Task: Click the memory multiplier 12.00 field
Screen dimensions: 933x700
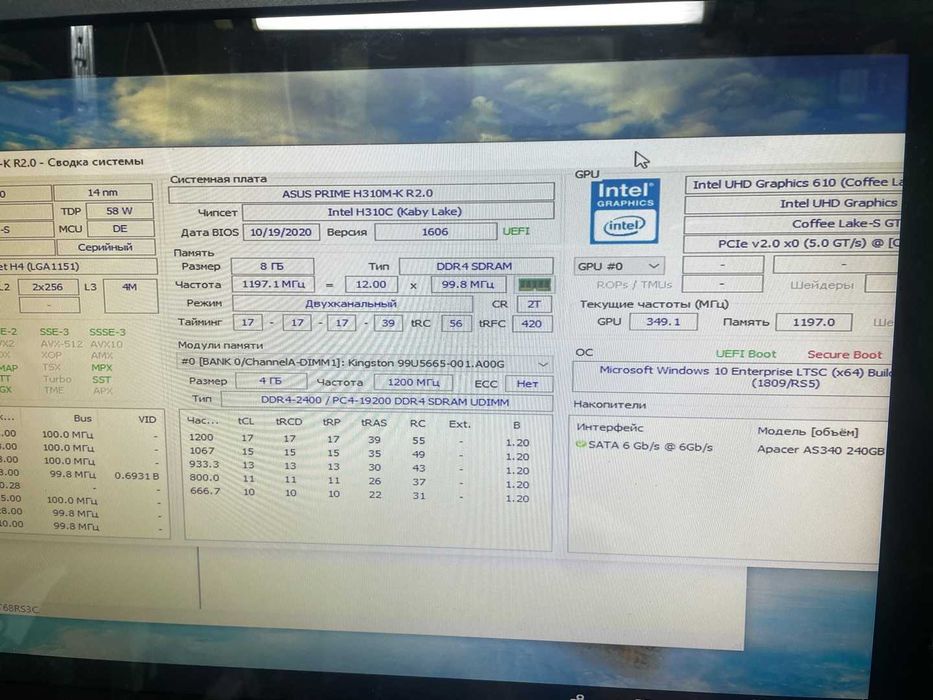Action: (x=371, y=285)
